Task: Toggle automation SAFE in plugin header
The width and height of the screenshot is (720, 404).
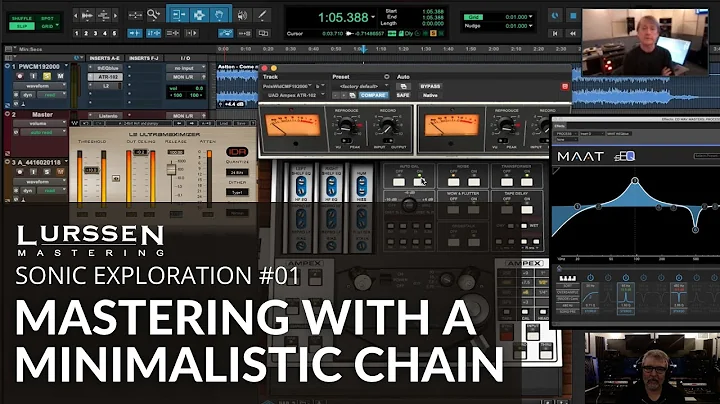Action: tap(403, 95)
